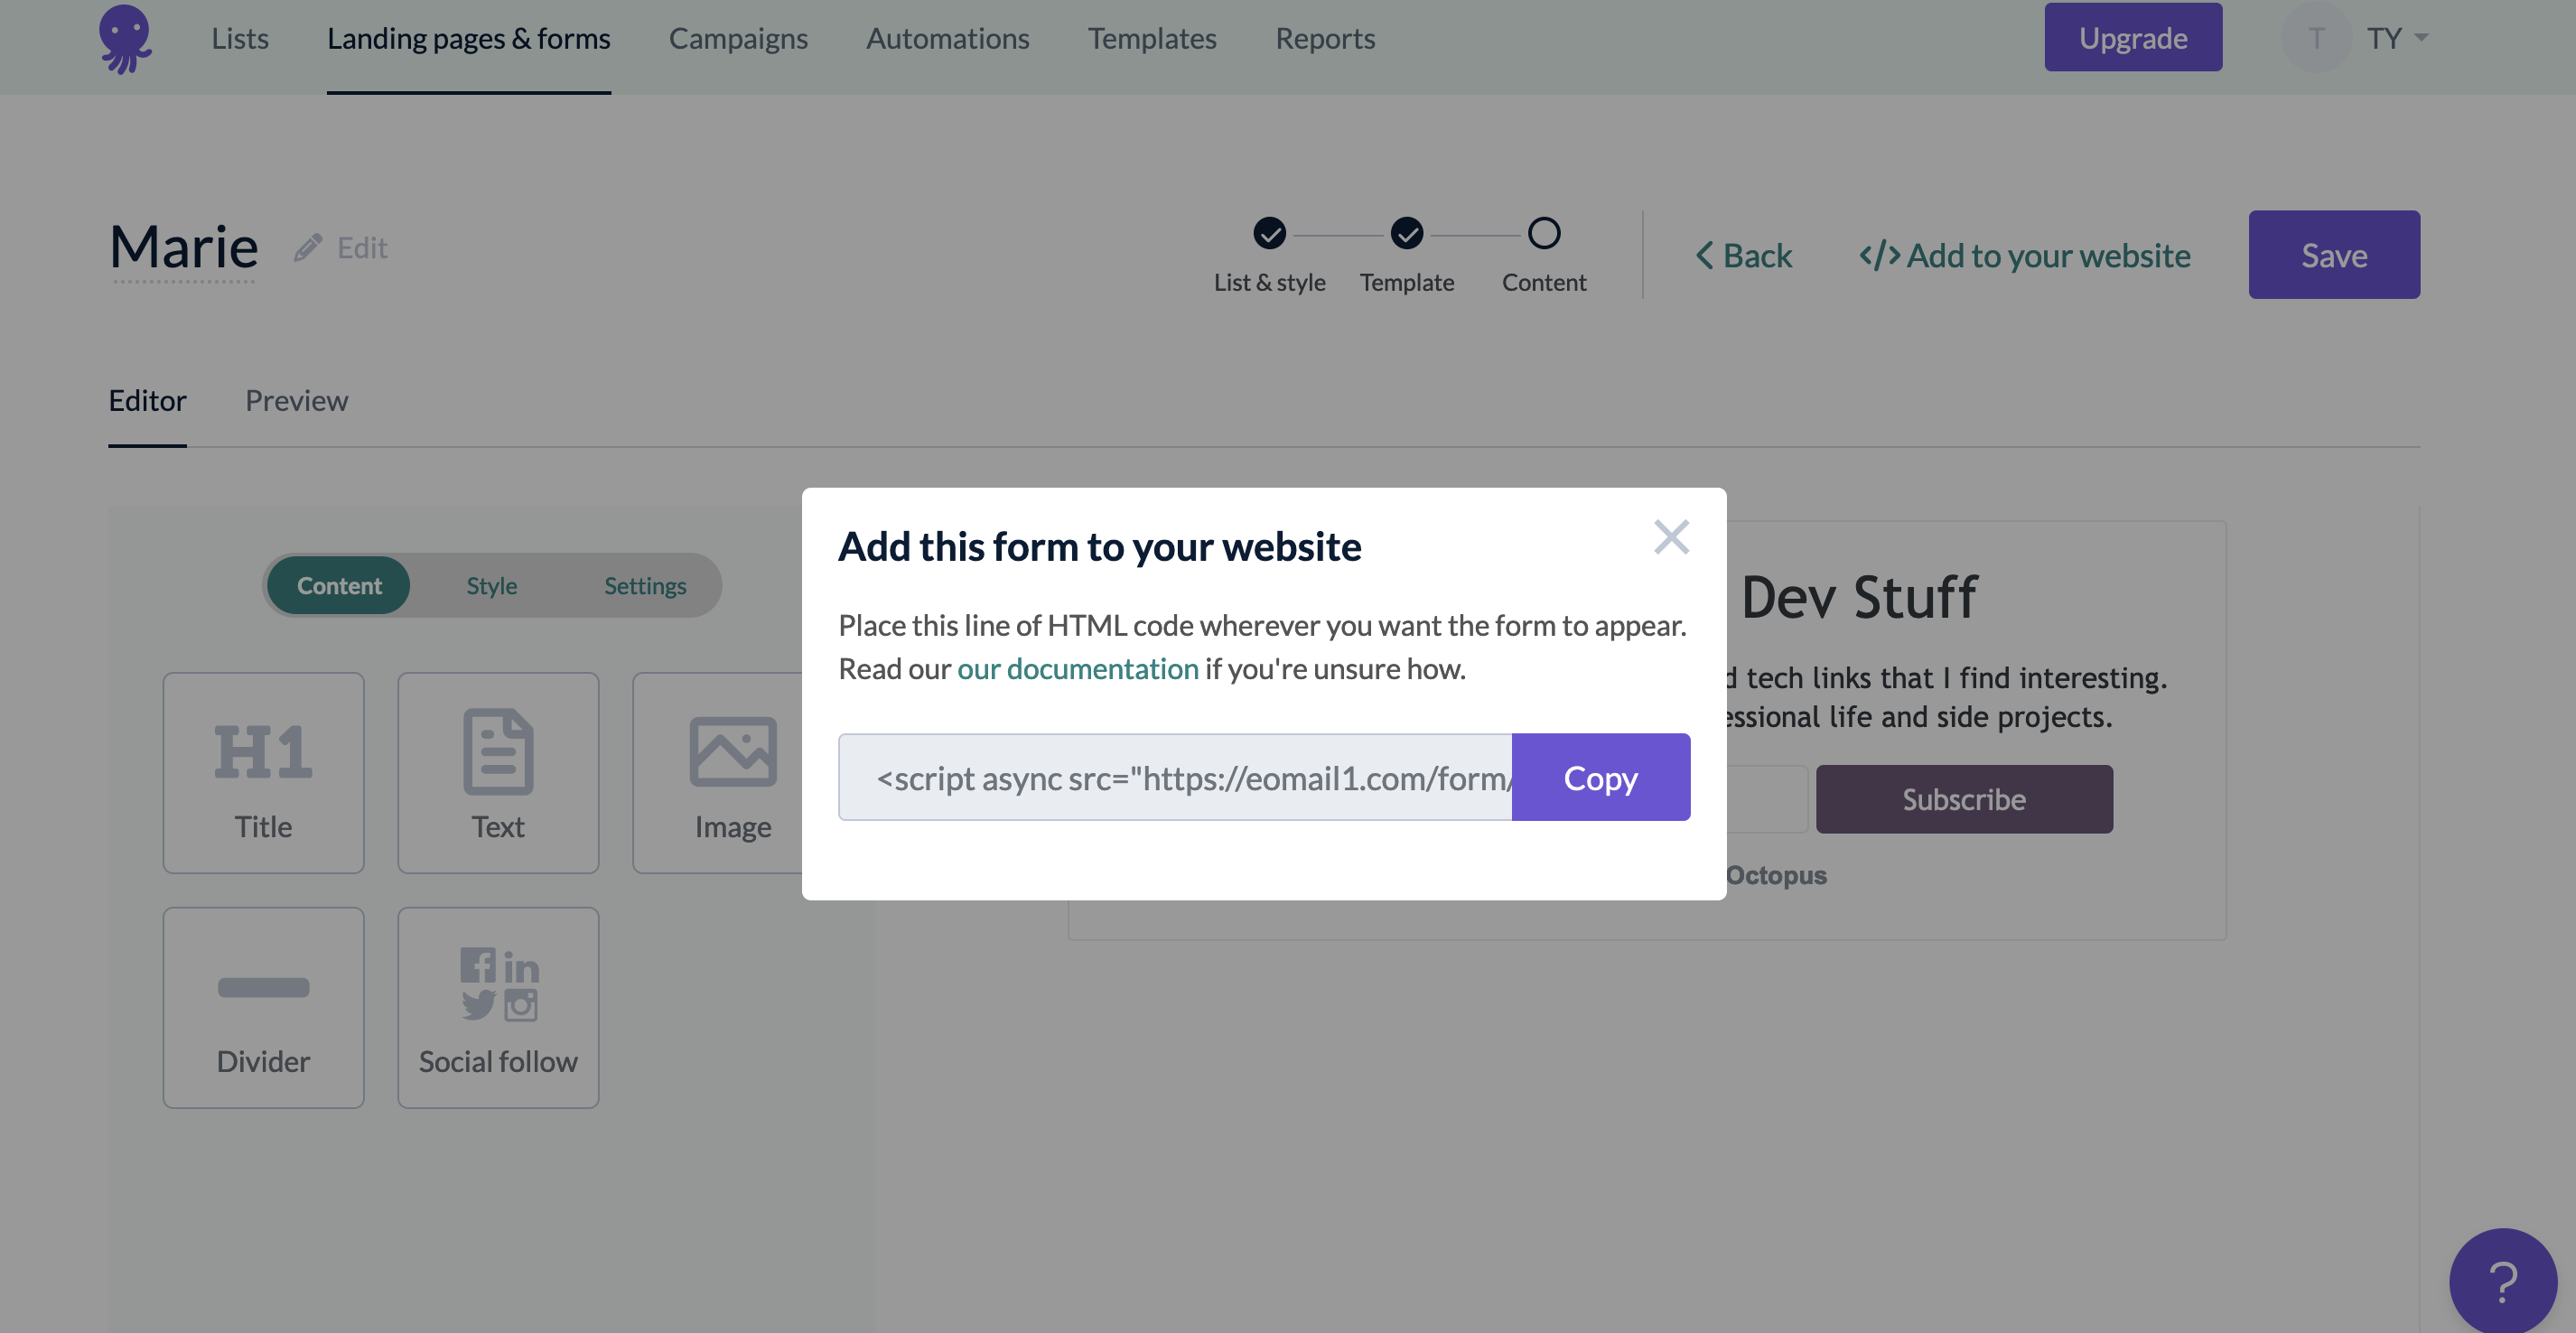This screenshot has height=1333, width=2576.
Task: Select the Text content block
Action: tap(497, 772)
